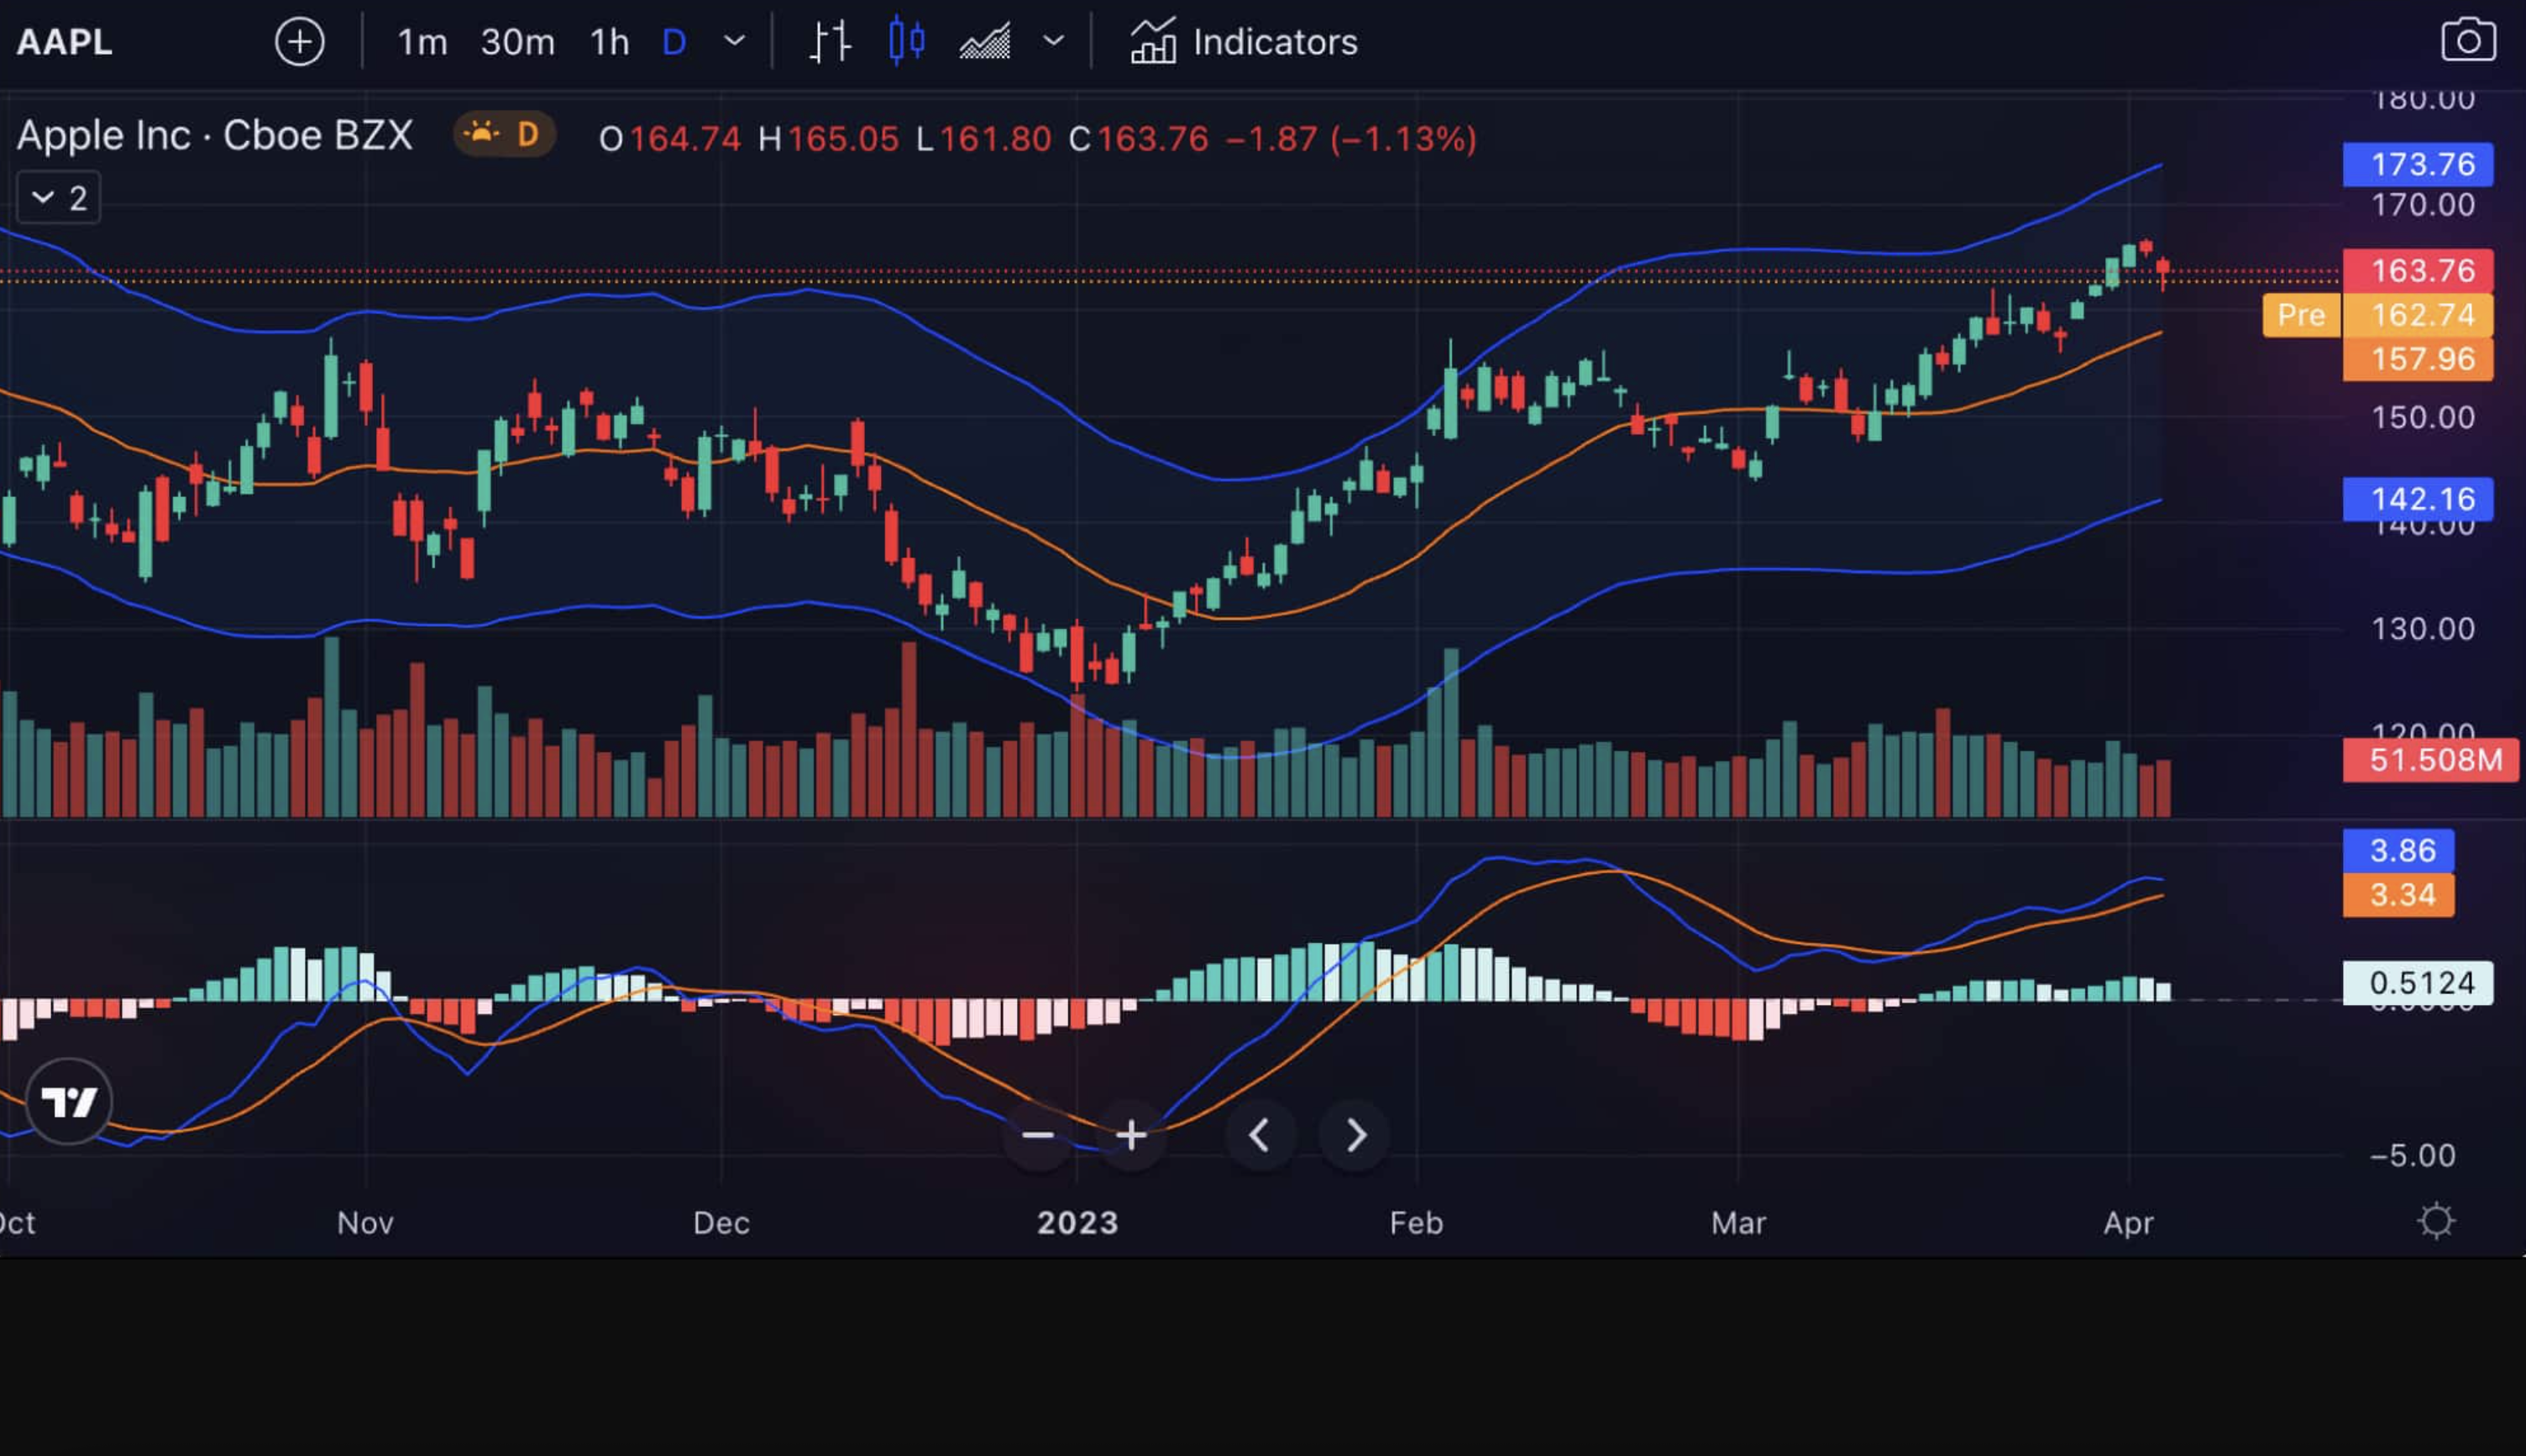Switch to 30m timeframe

click(517, 42)
